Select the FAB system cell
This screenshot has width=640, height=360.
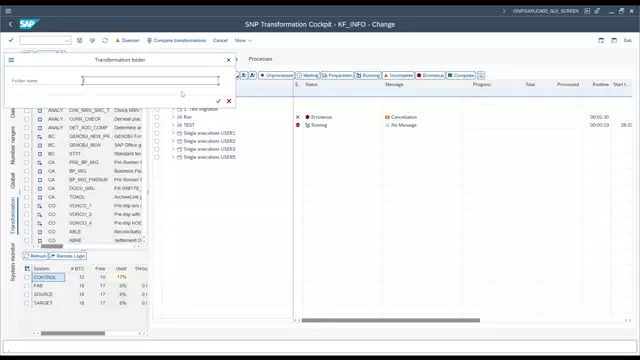tap(48, 286)
